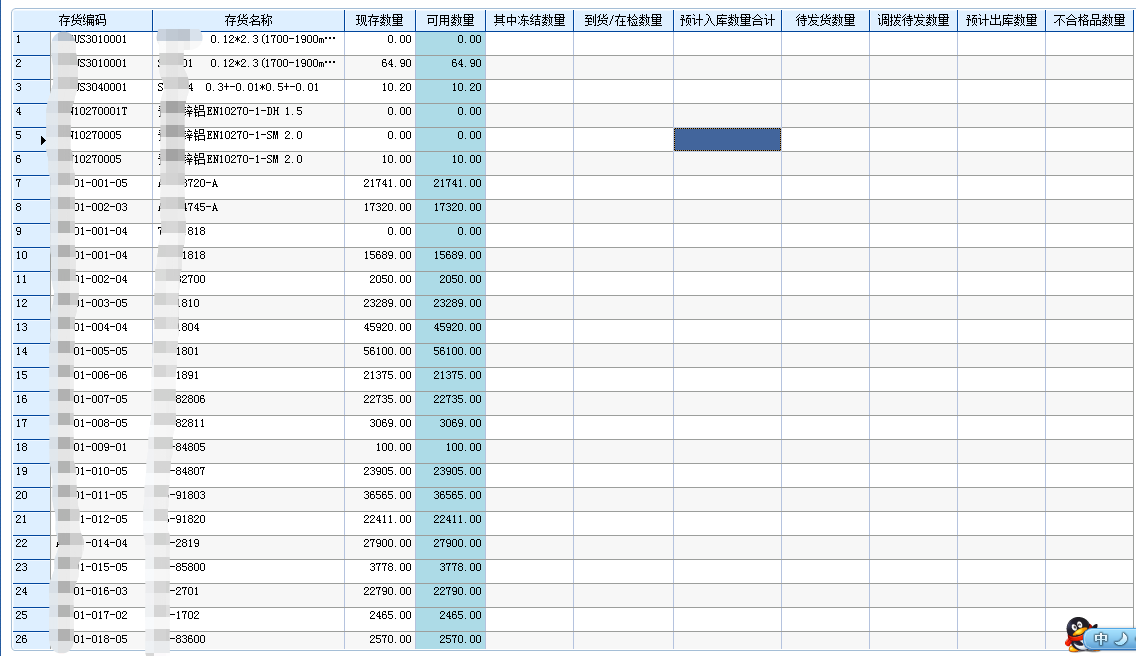Click the row 5 current-row arrow indicator
Screen dimensions: 1136x656
(x=43, y=140)
